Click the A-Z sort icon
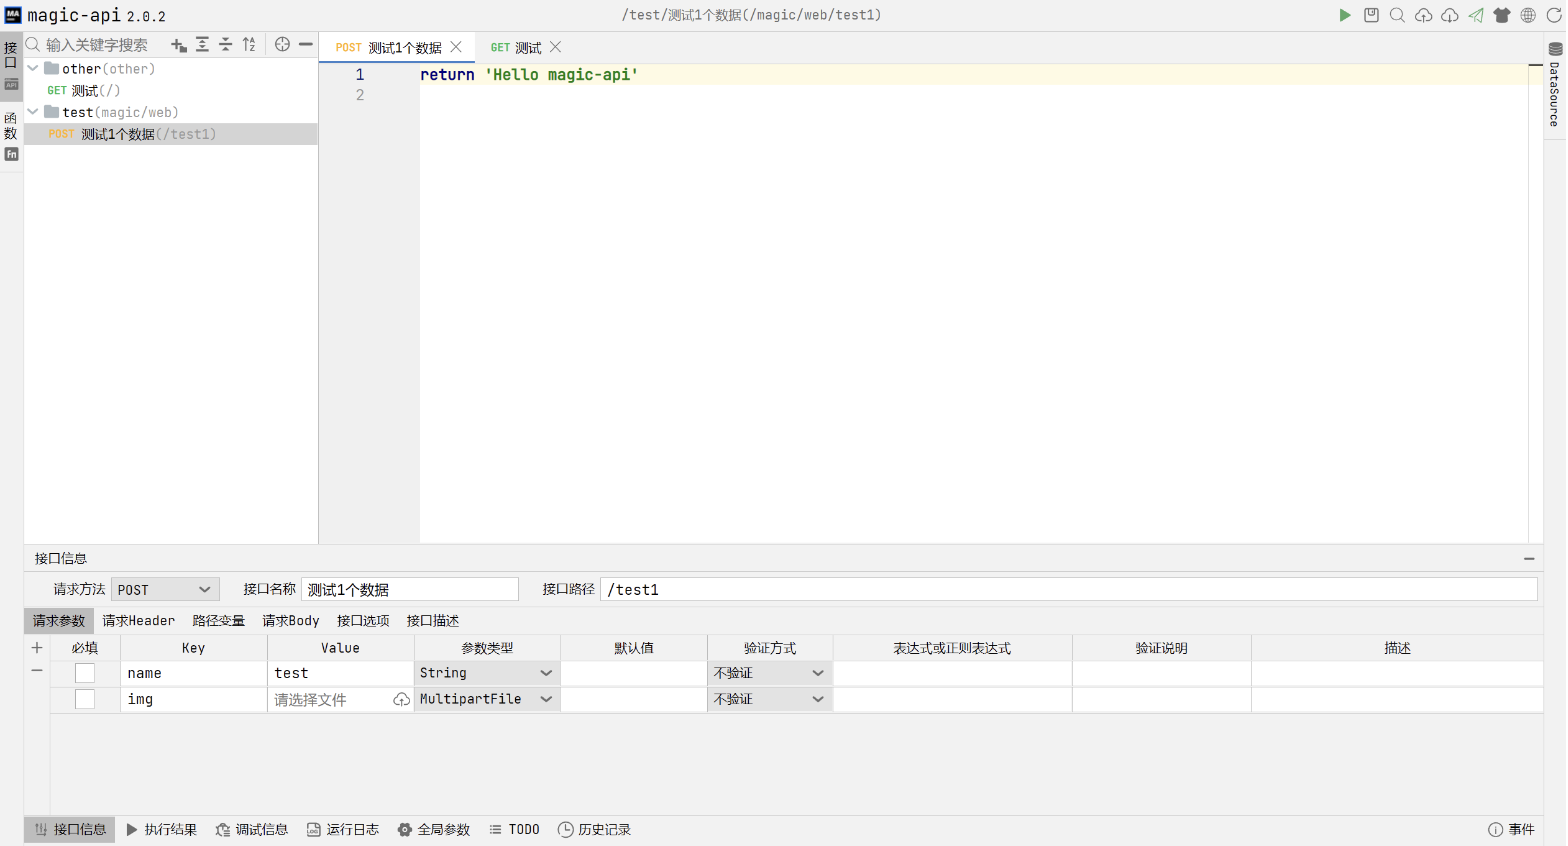 click(249, 45)
